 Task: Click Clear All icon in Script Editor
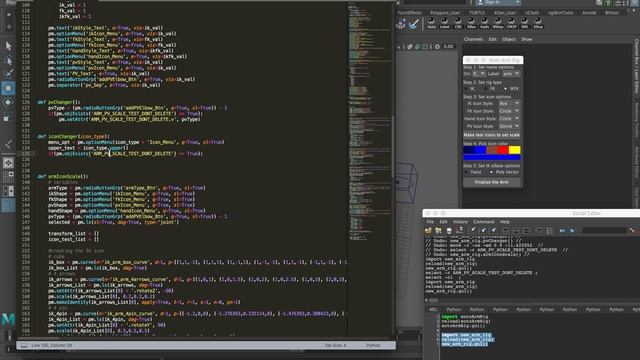point(493,231)
